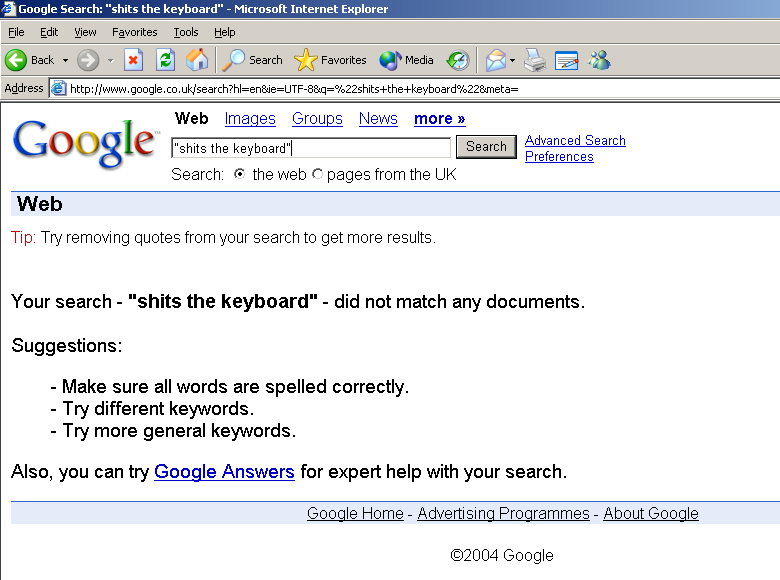Screen dimensions: 780x580
Task: Click 'Try different keywords.' text
Action: coord(158,409)
